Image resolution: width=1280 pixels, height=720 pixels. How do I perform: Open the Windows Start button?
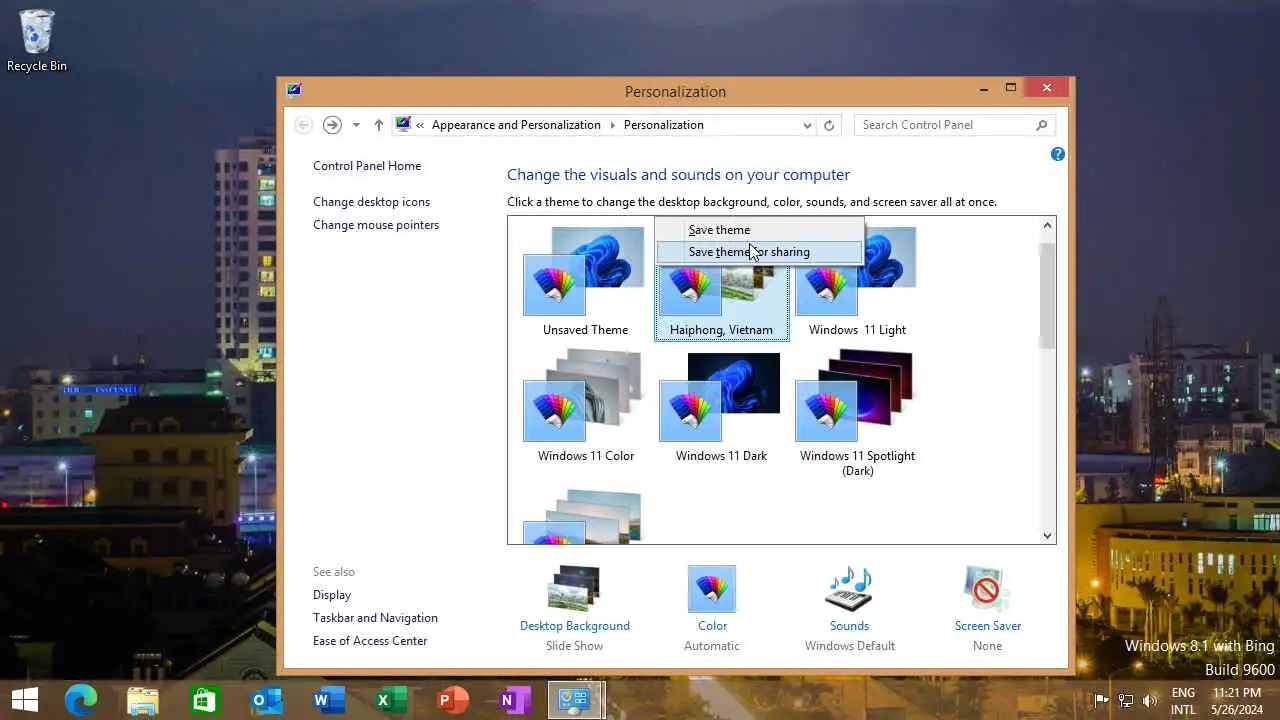(24, 700)
